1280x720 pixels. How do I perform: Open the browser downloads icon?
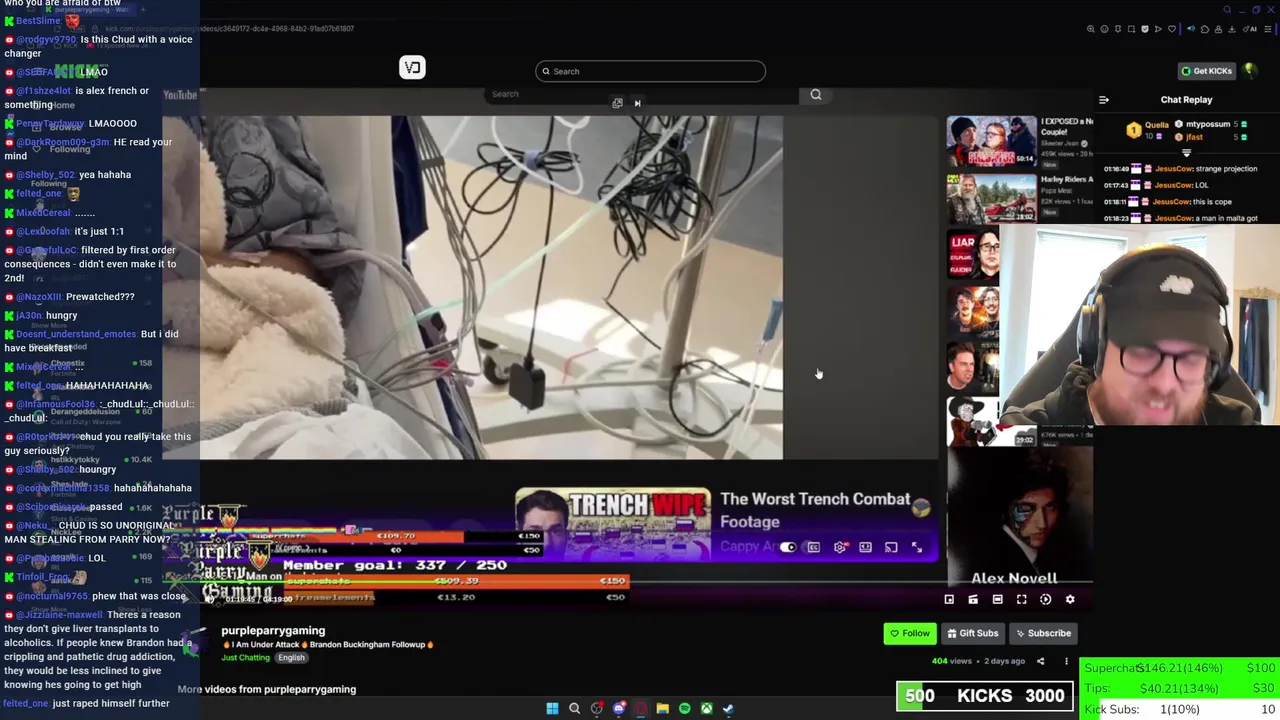coord(1232,29)
